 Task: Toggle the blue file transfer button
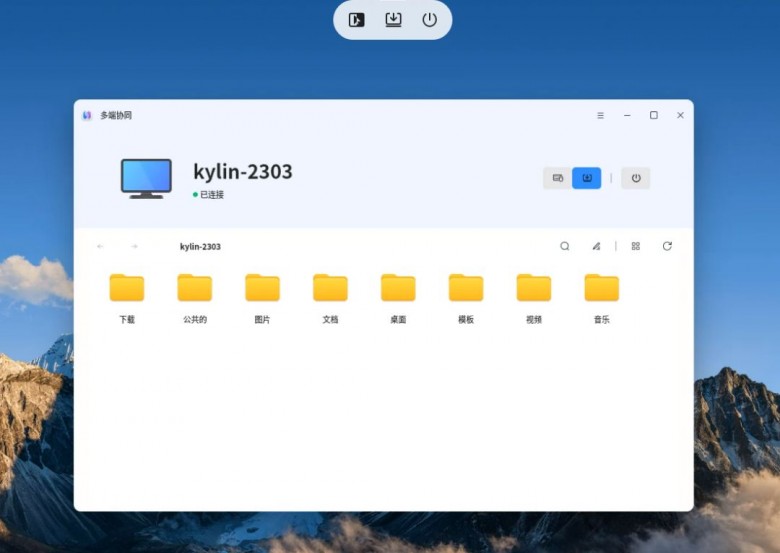[x=586, y=178]
